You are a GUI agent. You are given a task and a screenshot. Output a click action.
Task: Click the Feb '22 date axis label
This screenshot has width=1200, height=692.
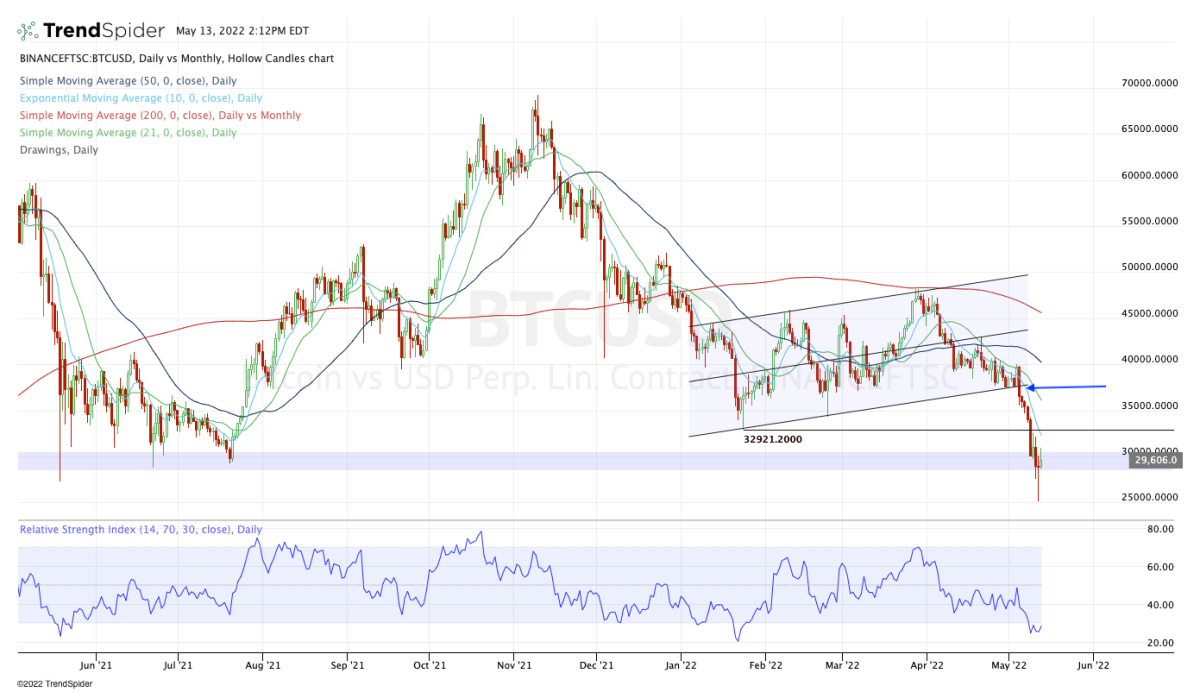coord(765,663)
